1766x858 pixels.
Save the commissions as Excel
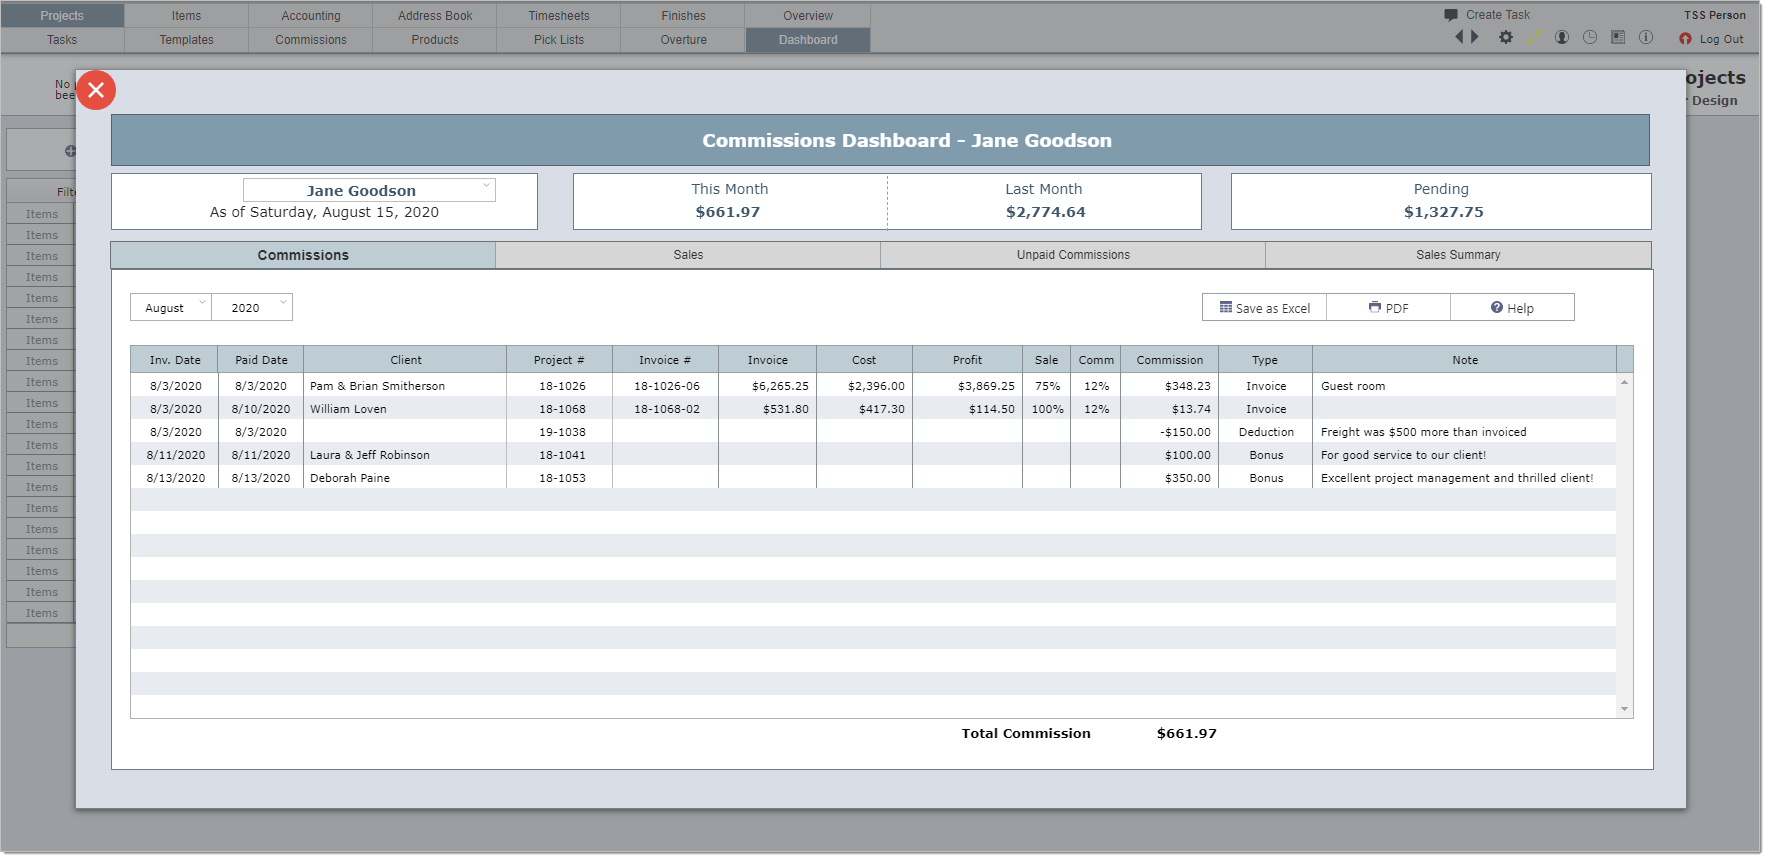1265,308
